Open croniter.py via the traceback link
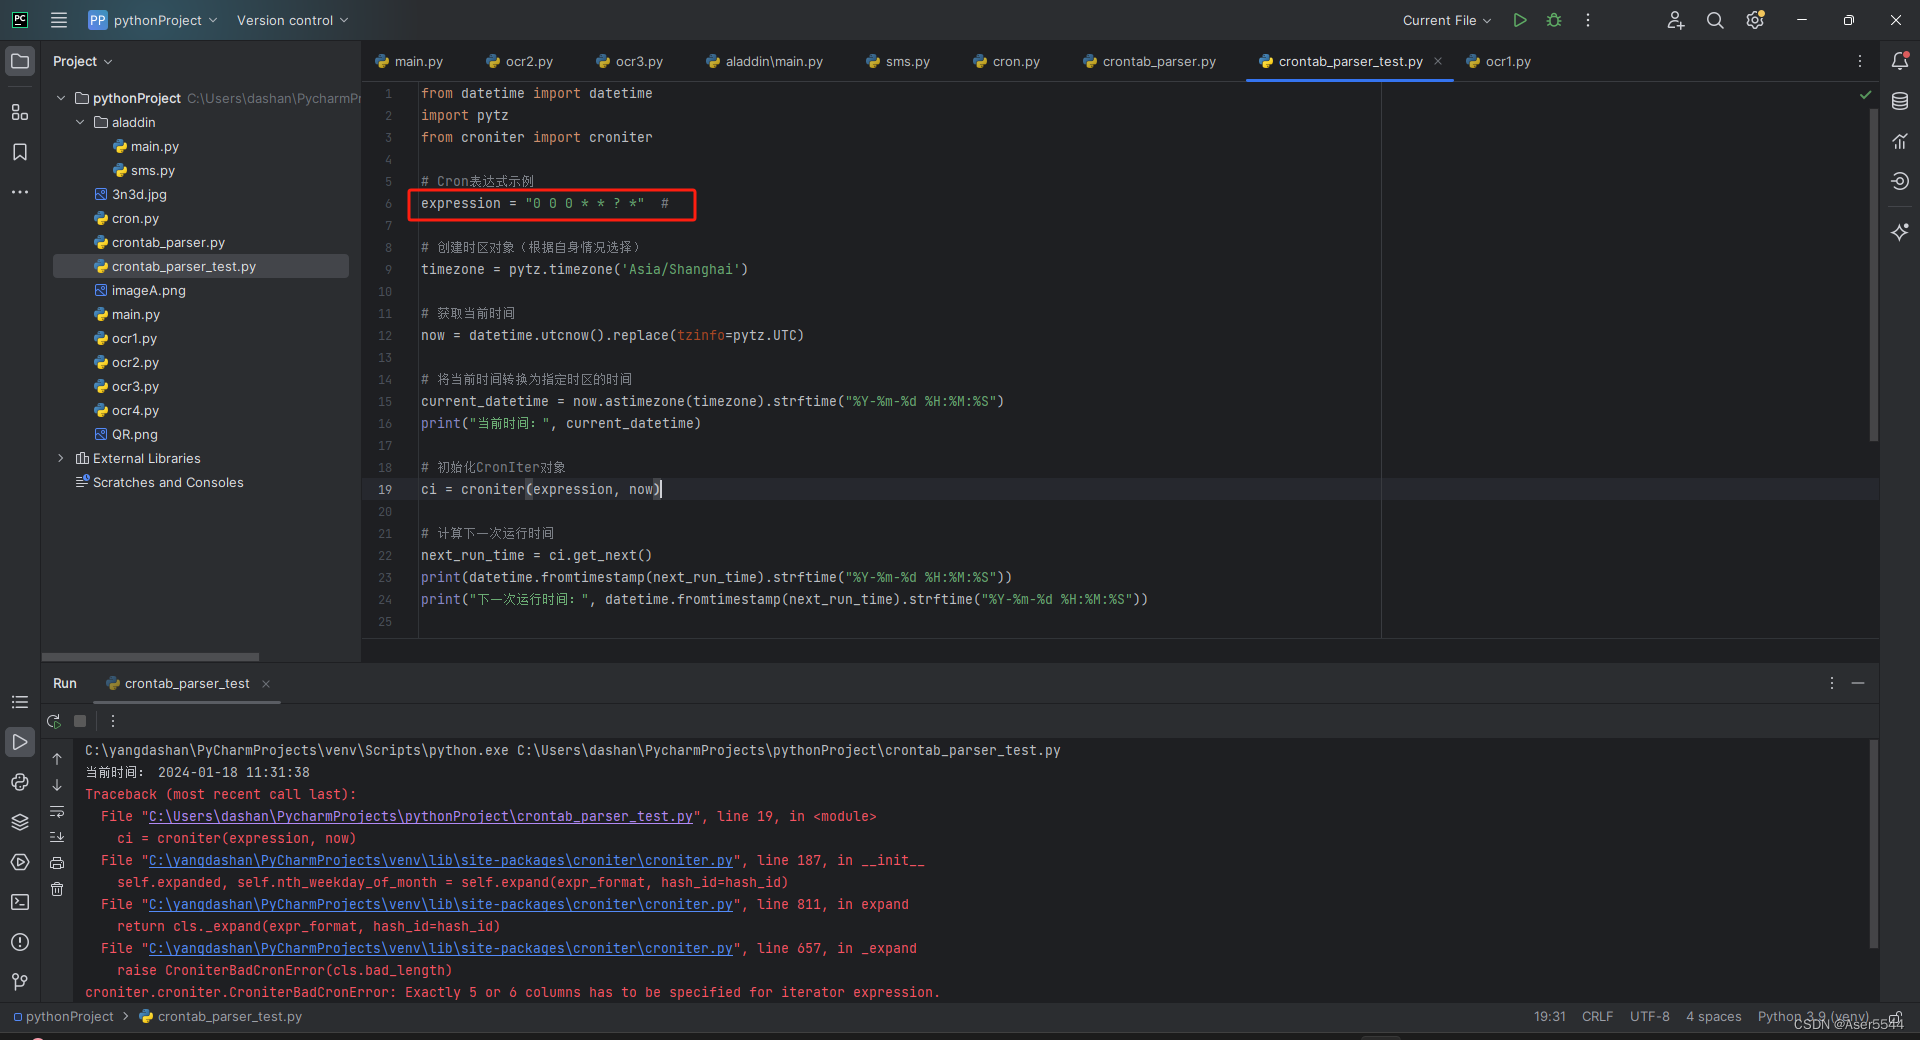 (x=440, y=860)
